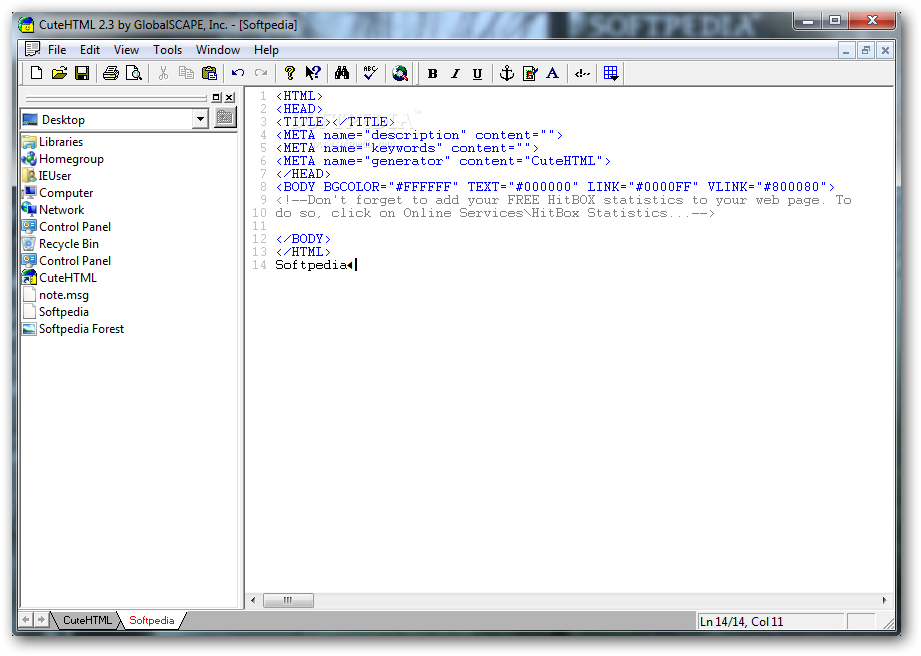Screen dimensions: 921x656
Task: Insert image with the picture icon
Action: point(530,73)
